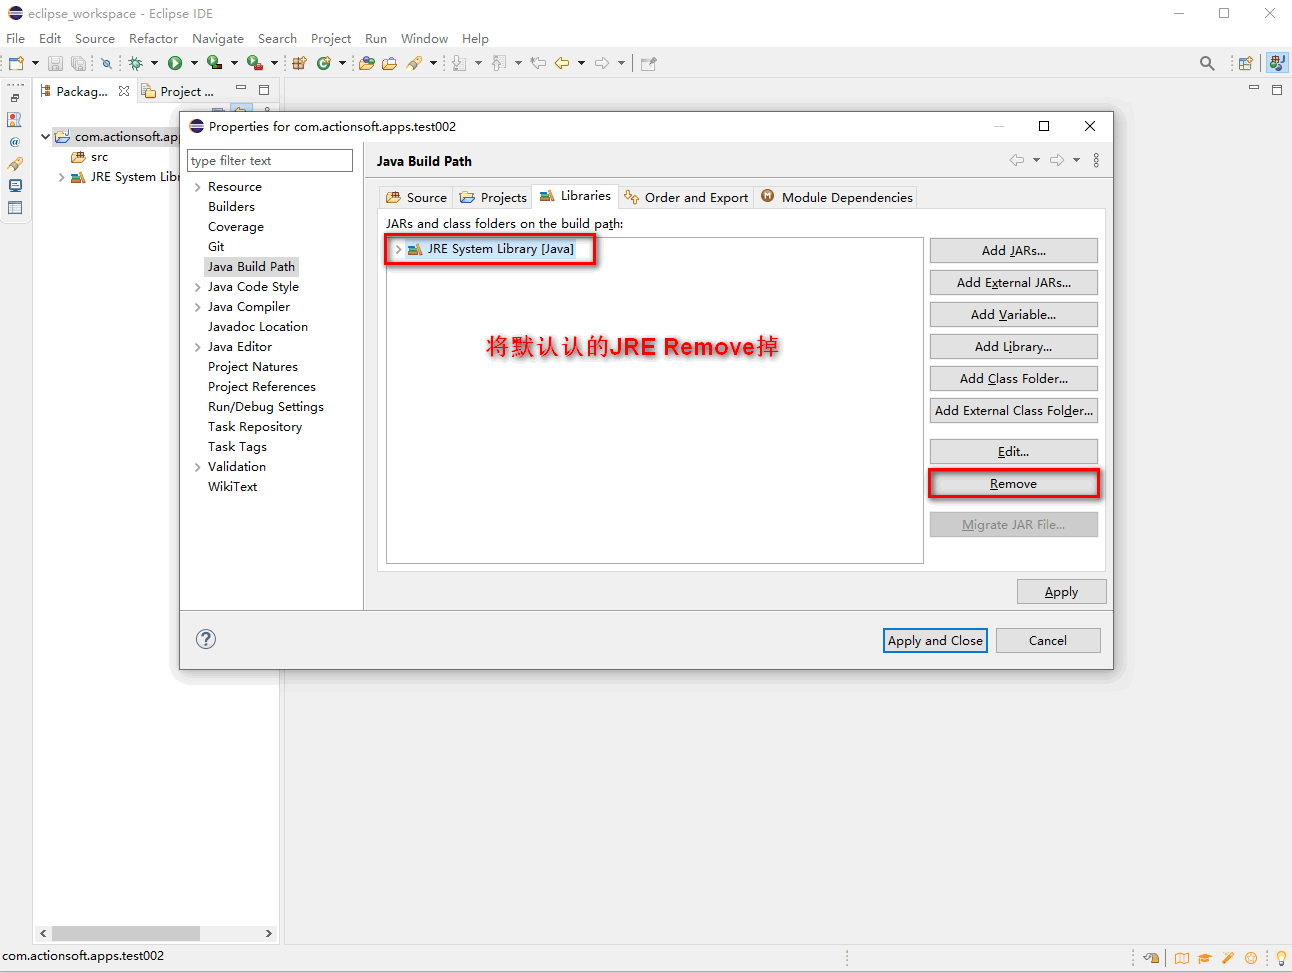The width and height of the screenshot is (1292, 973).
Task: Click the green Run icon in toolbar
Action: click(x=175, y=63)
